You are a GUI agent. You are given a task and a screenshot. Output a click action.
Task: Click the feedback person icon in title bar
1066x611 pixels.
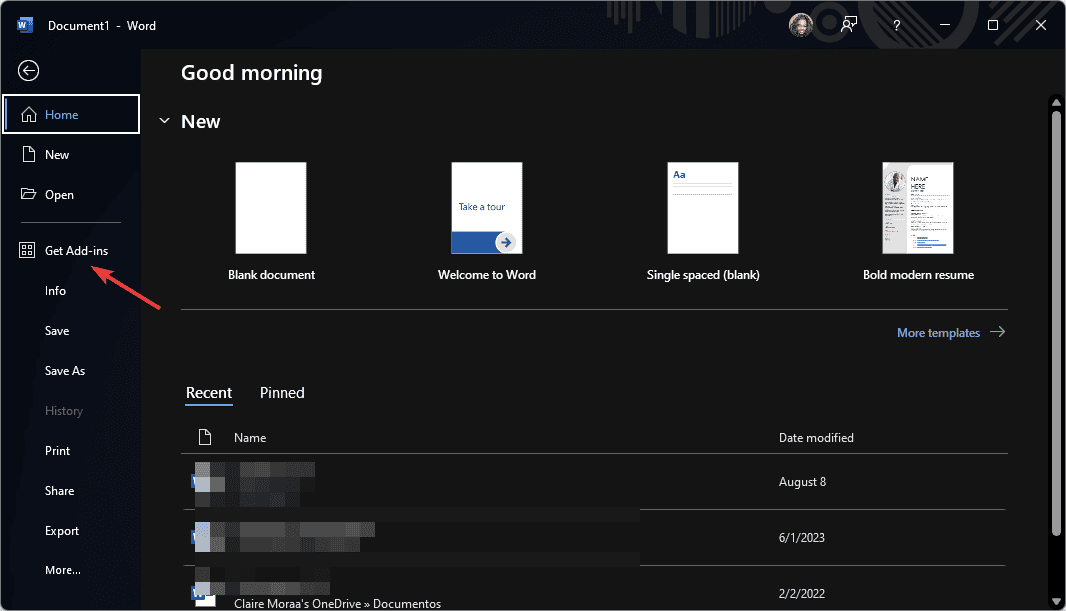coord(848,25)
